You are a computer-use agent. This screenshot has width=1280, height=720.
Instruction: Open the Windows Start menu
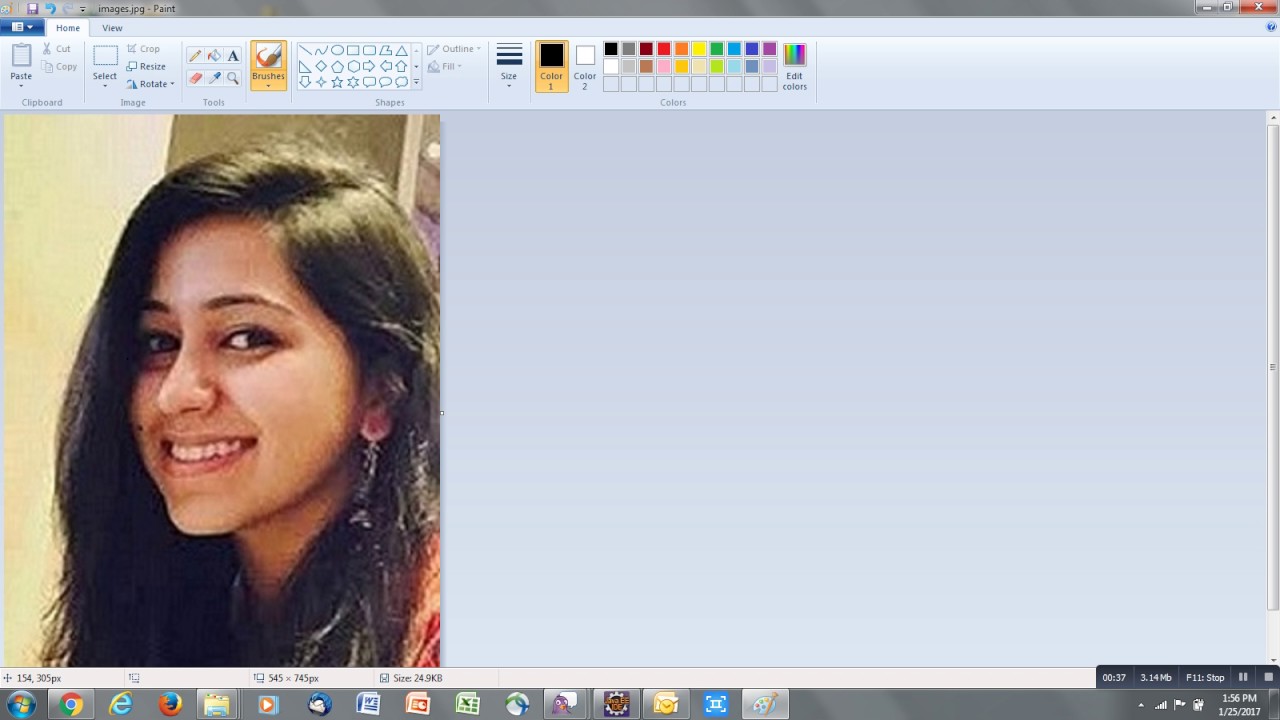(x=21, y=704)
